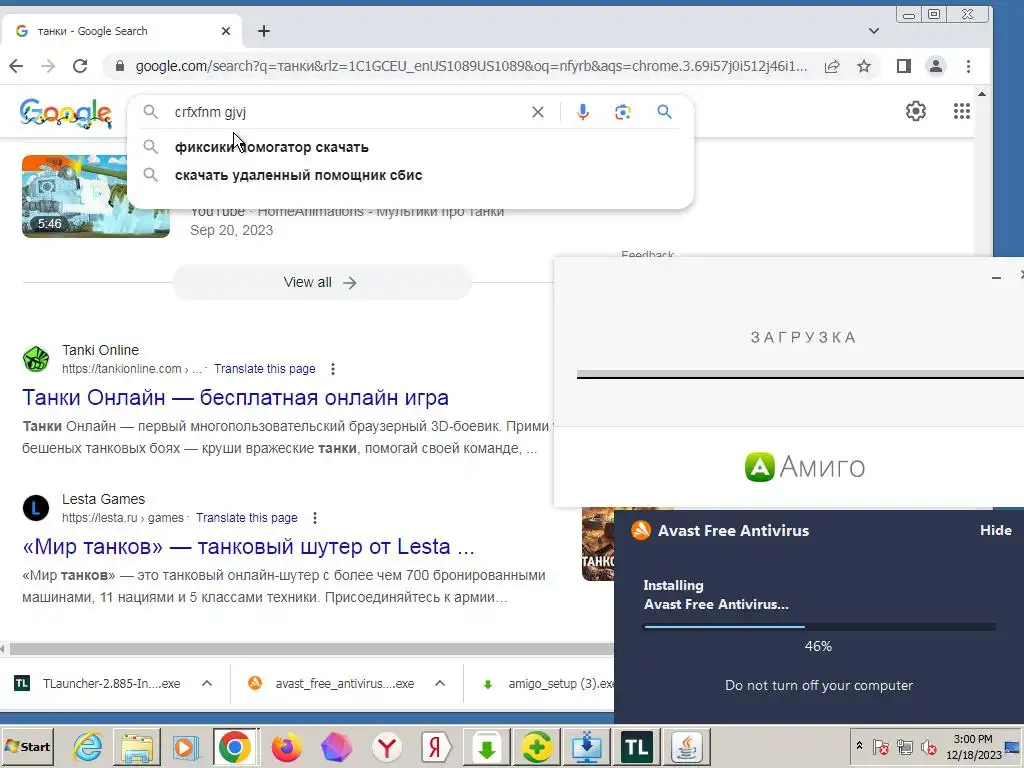This screenshot has width=1024, height=768.
Task: Open the amigo_setup (3) download item
Action: (547, 684)
